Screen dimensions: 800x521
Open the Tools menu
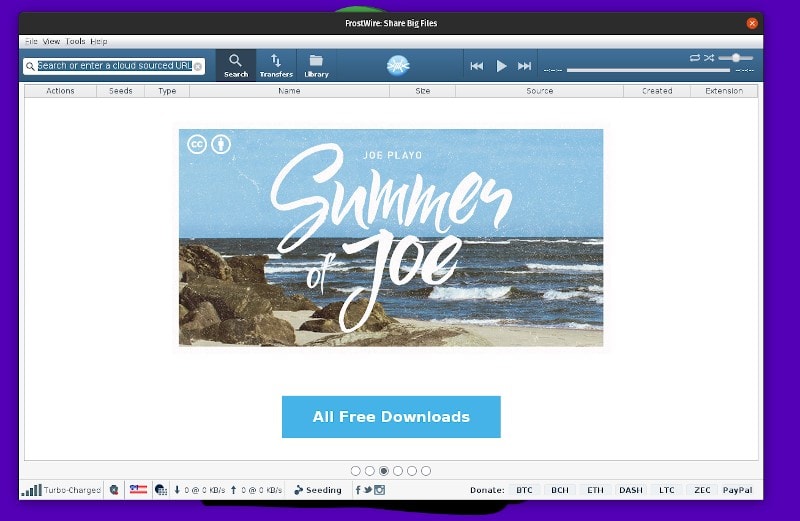pyautogui.click(x=75, y=41)
